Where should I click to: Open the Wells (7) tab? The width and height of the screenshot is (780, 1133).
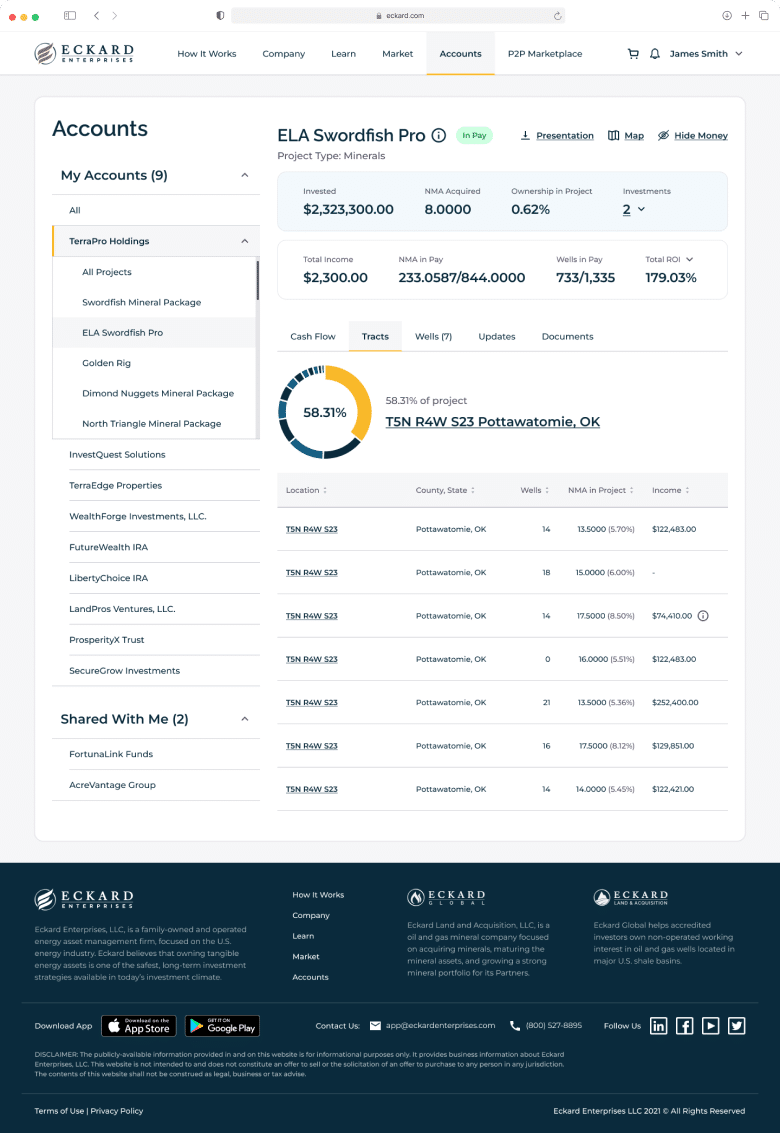tap(433, 337)
